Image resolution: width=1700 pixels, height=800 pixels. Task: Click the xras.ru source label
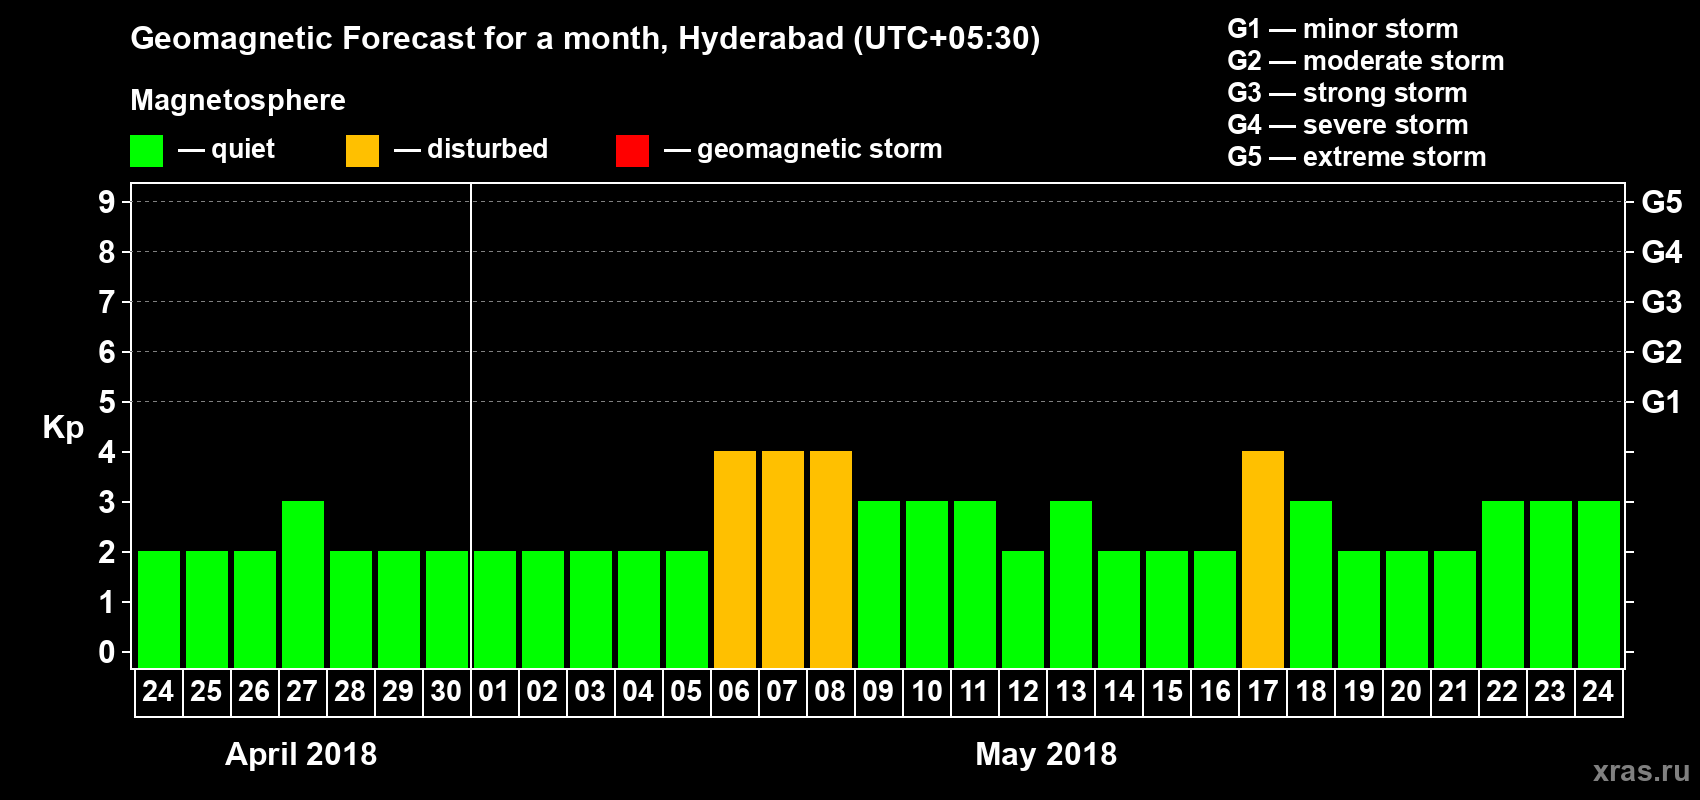pyautogui.click(x=1641, y=771)
